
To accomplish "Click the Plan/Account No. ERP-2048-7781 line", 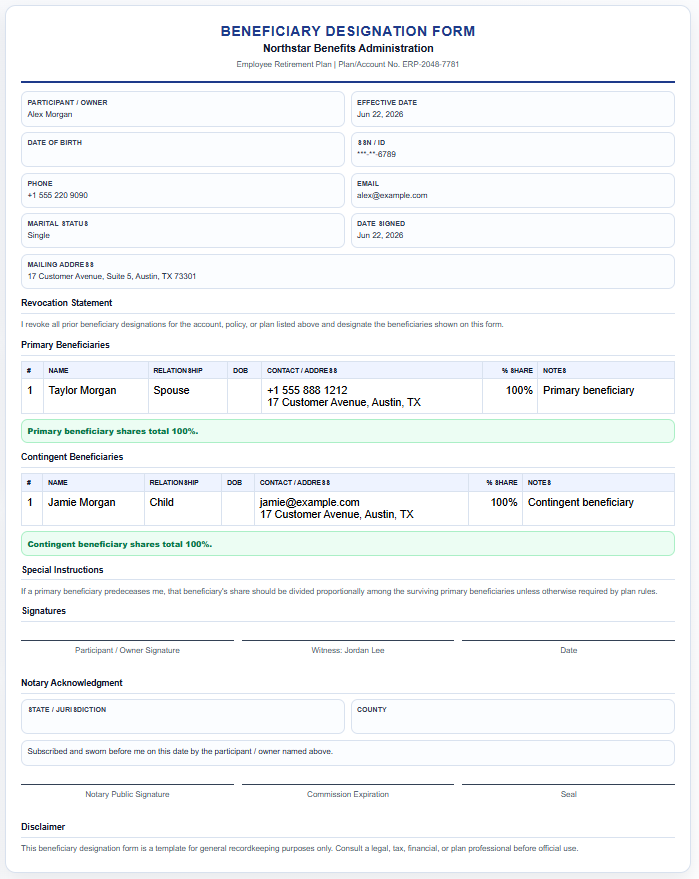I will tap(348, 64).
